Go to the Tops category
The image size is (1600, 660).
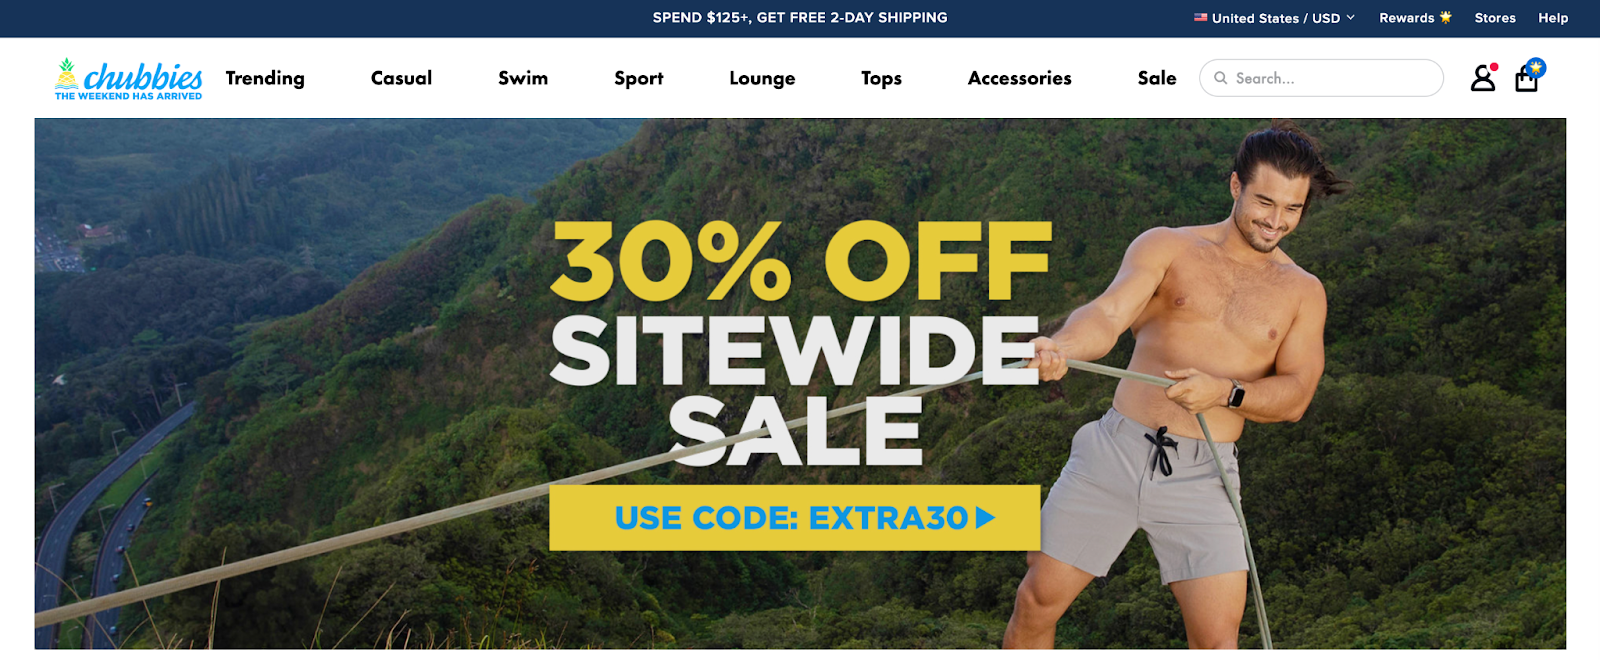(881, 78)
